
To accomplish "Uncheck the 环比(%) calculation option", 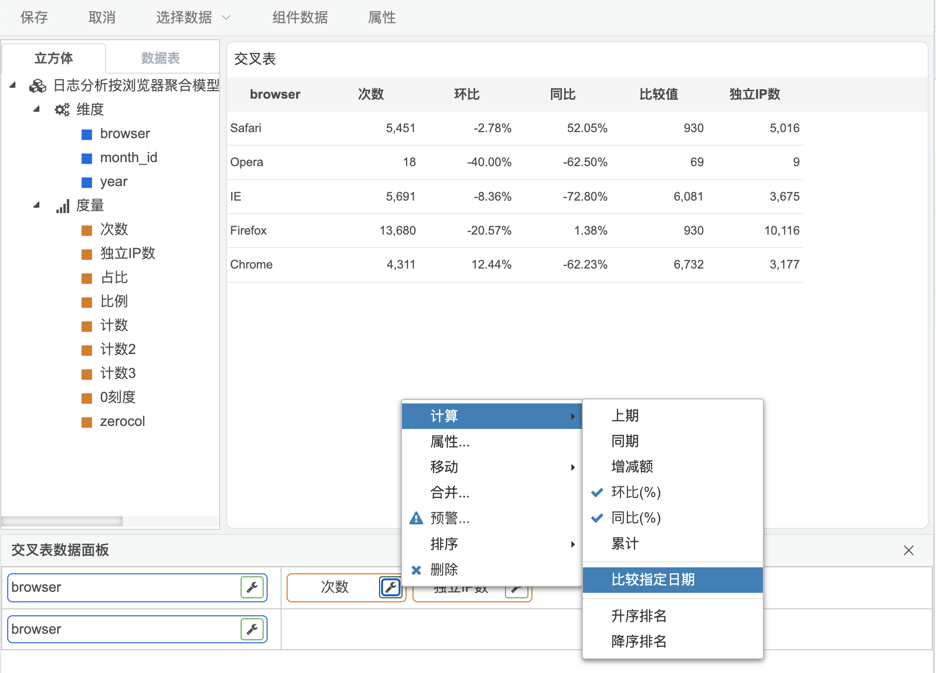I will [636, 492].
